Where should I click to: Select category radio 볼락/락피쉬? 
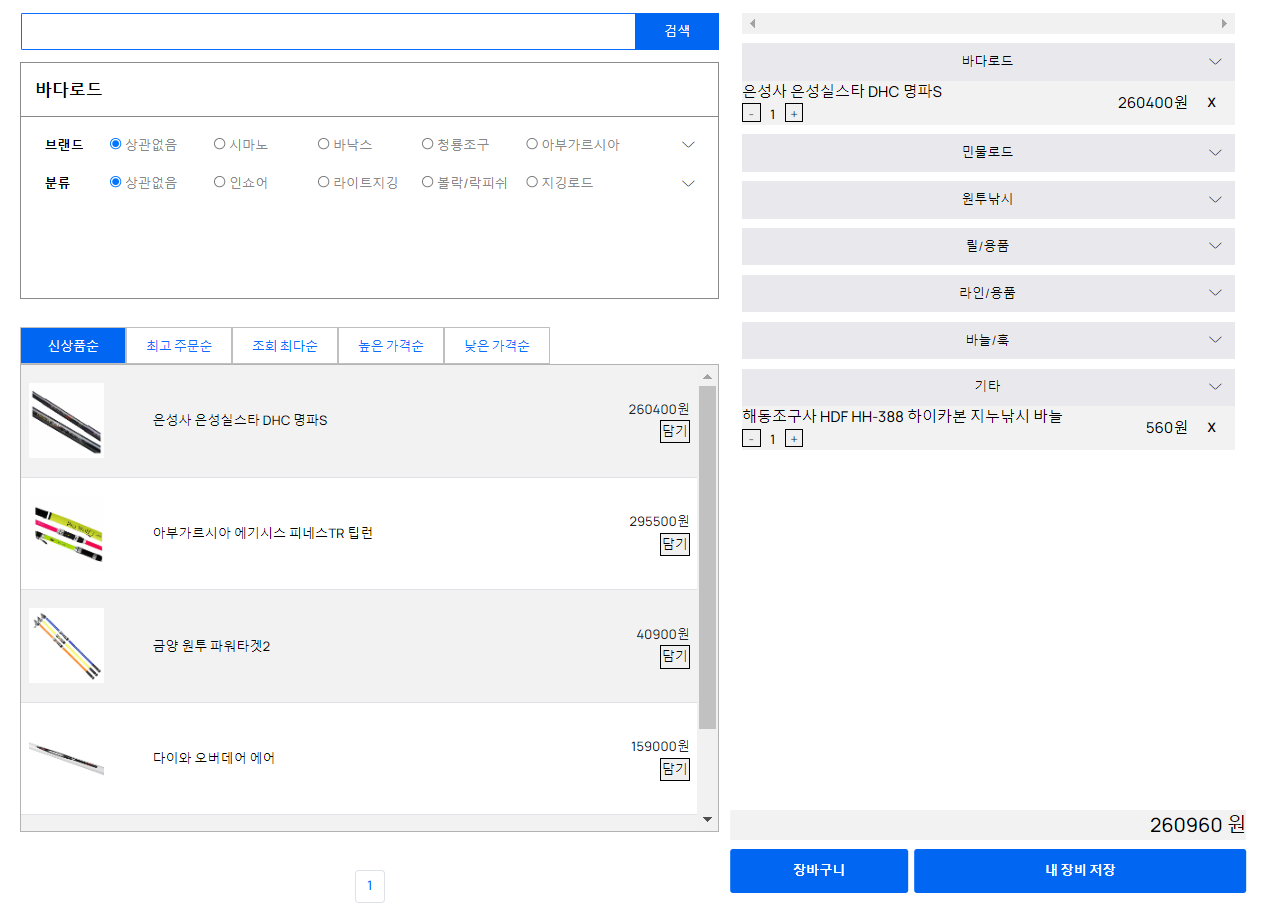[x=427, y=182]
